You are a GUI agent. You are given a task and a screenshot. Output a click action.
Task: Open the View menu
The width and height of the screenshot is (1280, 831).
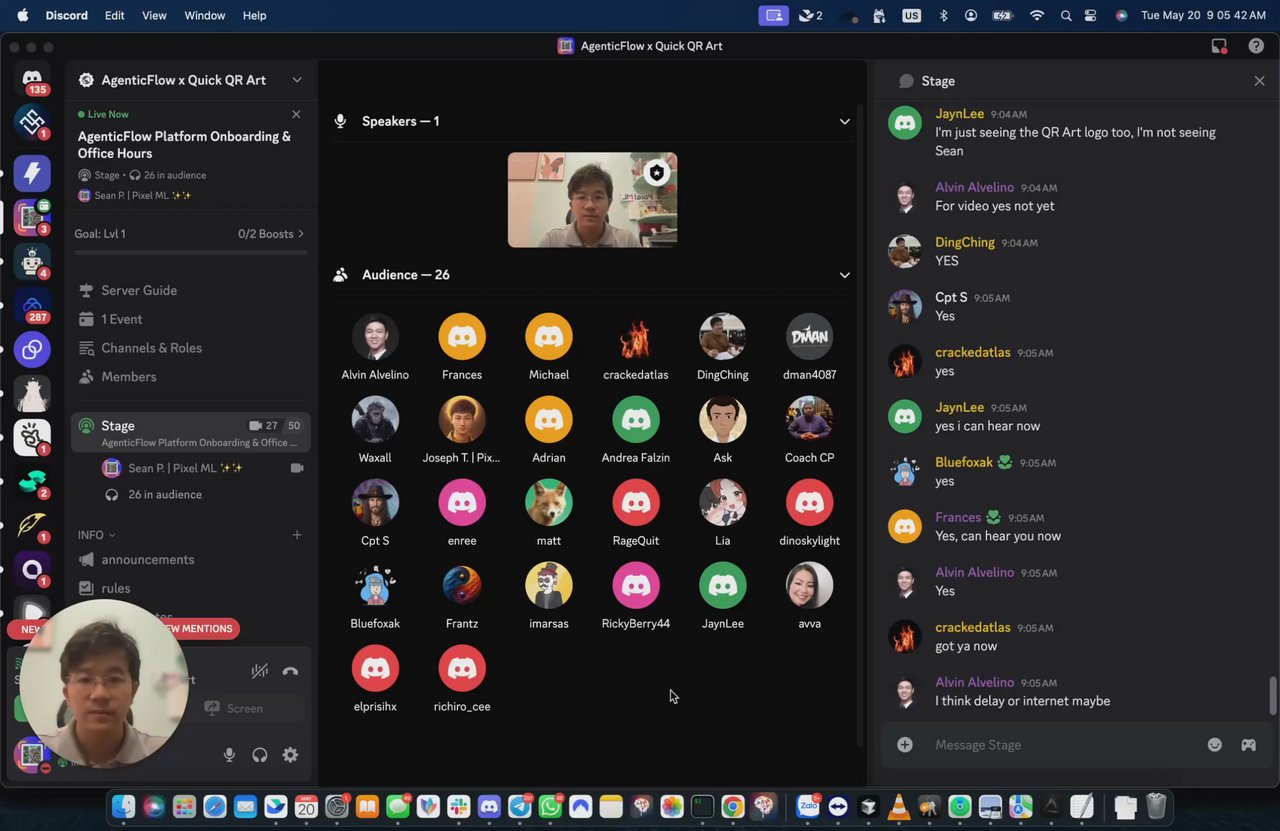coord(154,16)
